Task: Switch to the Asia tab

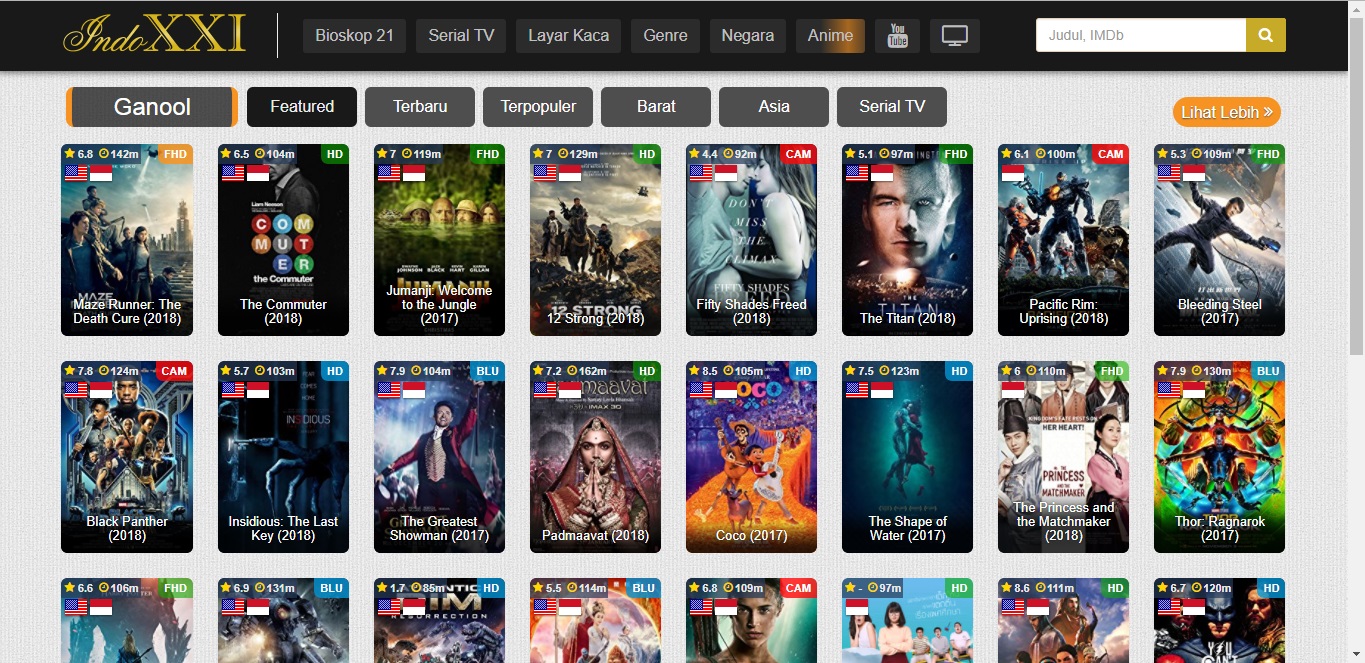Action: coord(773,107)
